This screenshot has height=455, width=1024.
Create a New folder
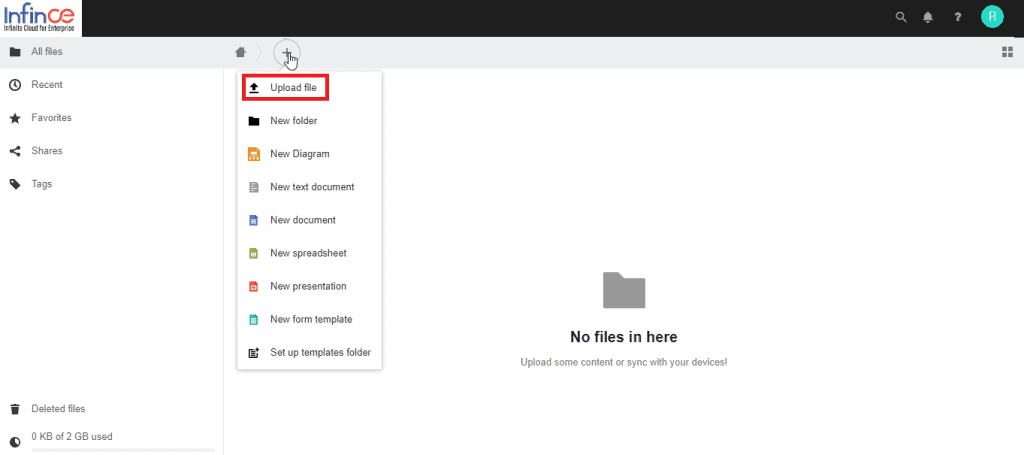point(293,121)
